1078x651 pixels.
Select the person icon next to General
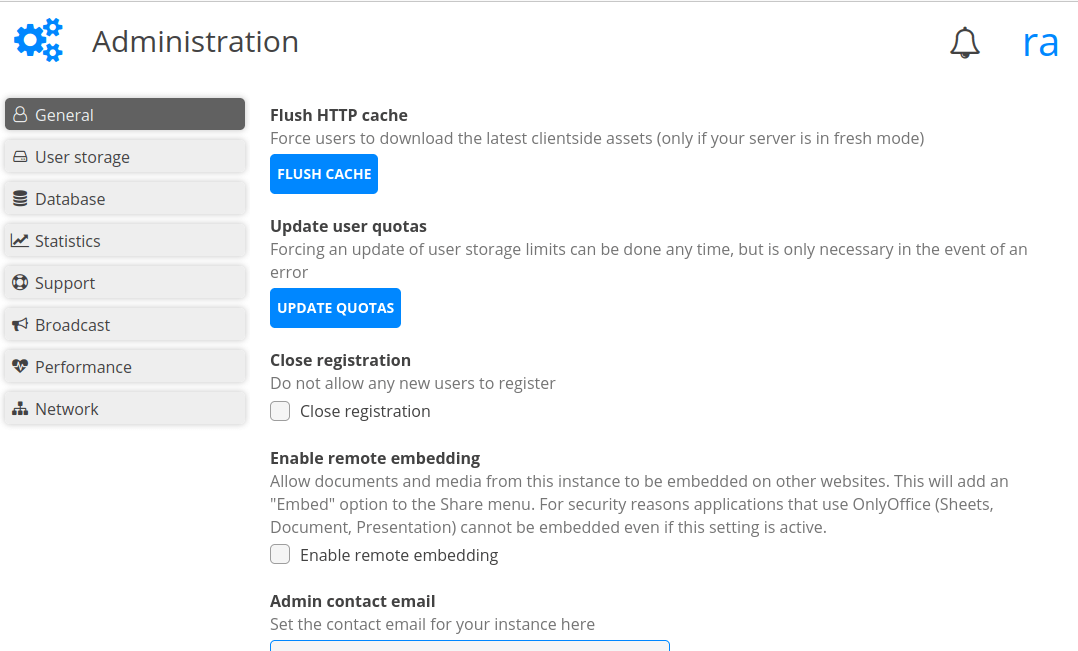pyautogui.click(x=20, y=114)
